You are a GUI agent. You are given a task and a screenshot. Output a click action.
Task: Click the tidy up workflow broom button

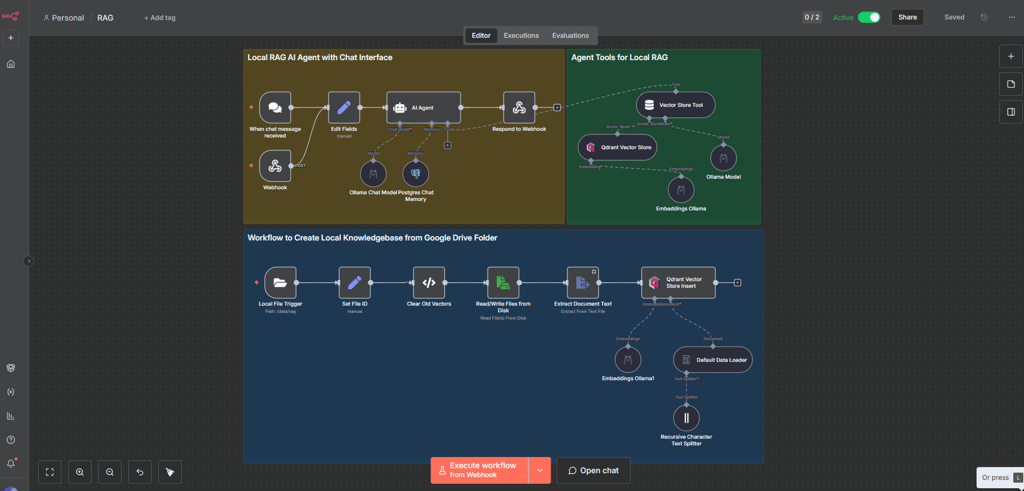170,471
